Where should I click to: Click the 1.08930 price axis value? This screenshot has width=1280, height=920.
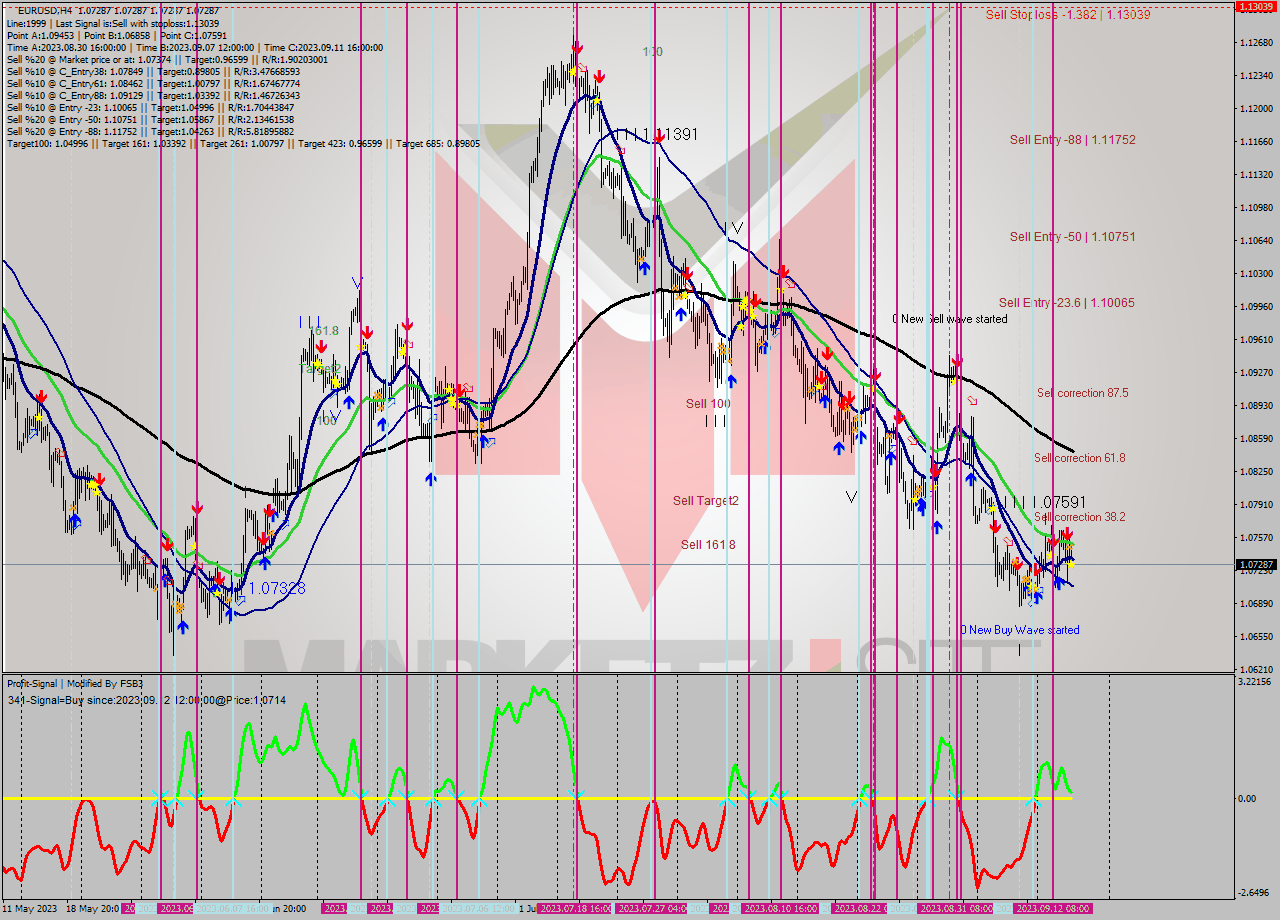click(x=1255, y=406)
